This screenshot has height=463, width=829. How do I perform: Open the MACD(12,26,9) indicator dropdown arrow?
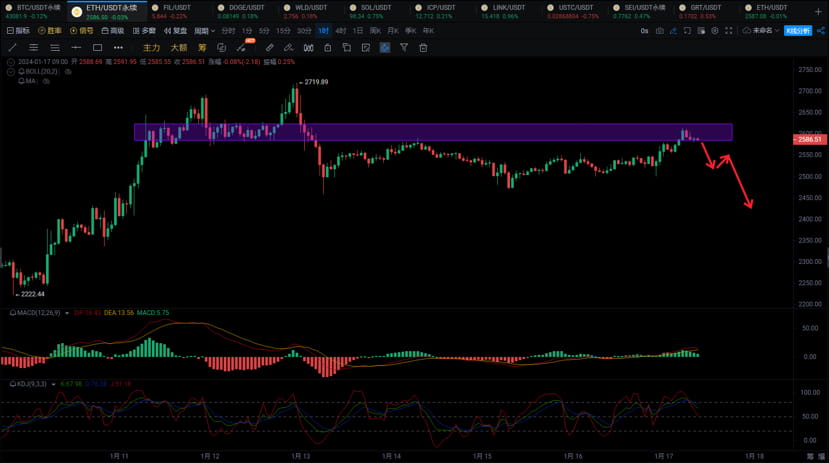(67, 313)
